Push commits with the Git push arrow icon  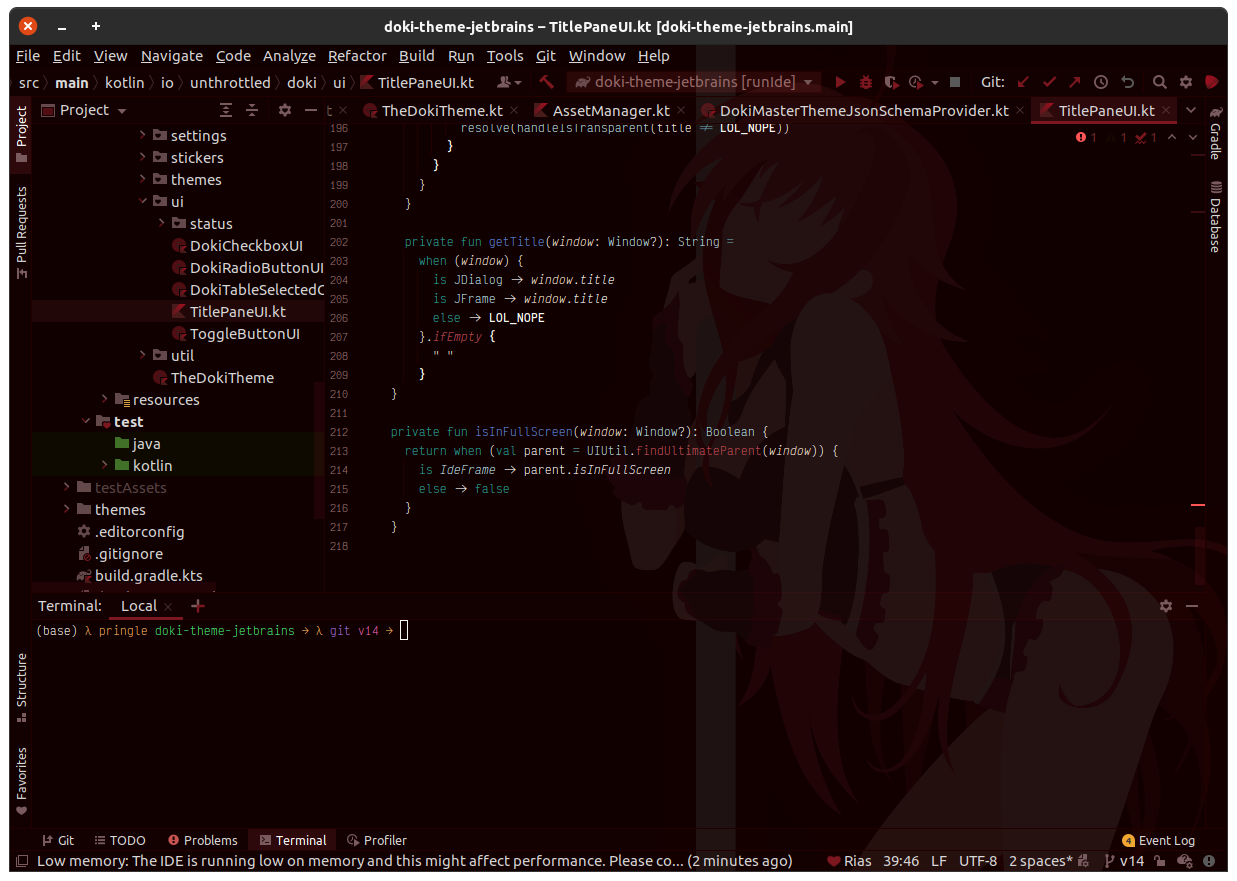[x=1073, y=82]
